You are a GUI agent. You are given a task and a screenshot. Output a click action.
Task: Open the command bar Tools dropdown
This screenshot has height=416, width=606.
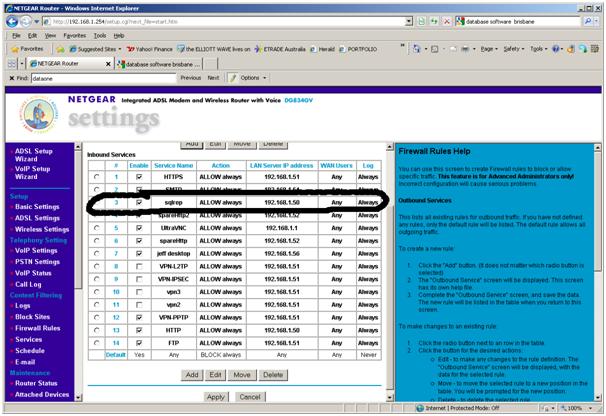(538, 49)
